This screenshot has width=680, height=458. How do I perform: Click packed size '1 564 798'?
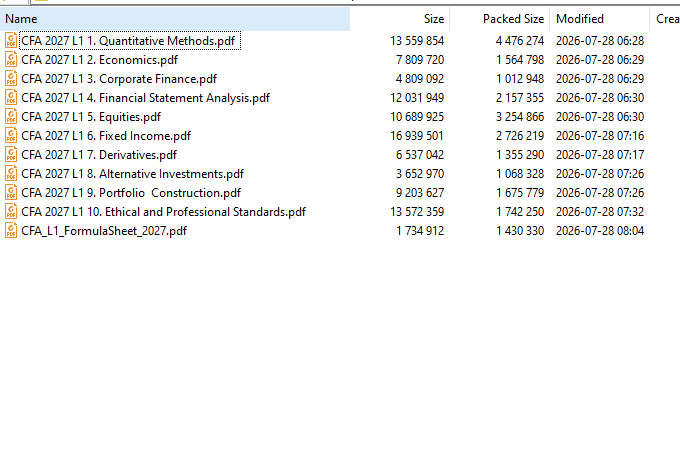click(520, 60)
